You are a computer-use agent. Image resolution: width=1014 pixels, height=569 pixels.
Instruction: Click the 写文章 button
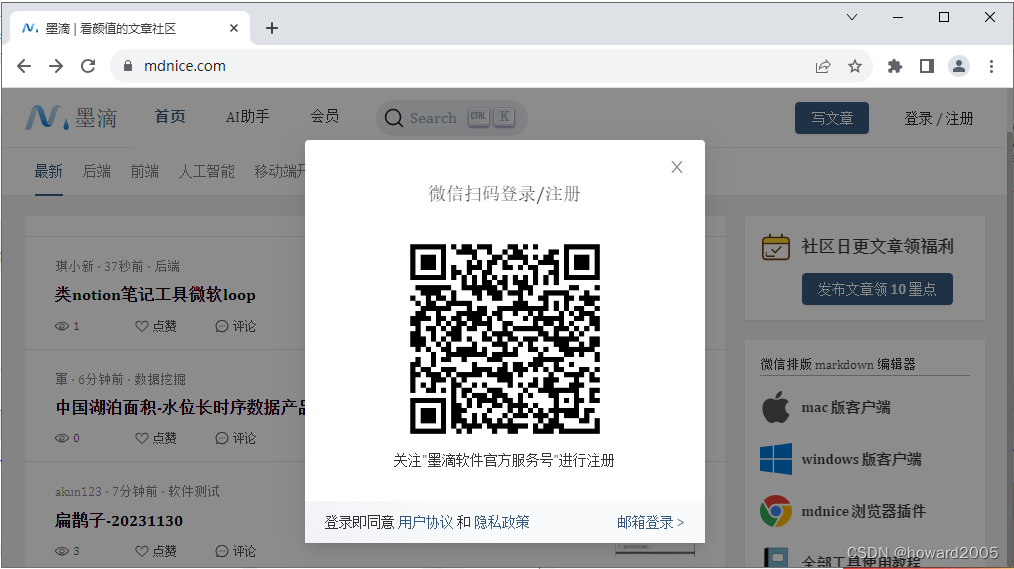pyautogui.click(x=832, y=118)
